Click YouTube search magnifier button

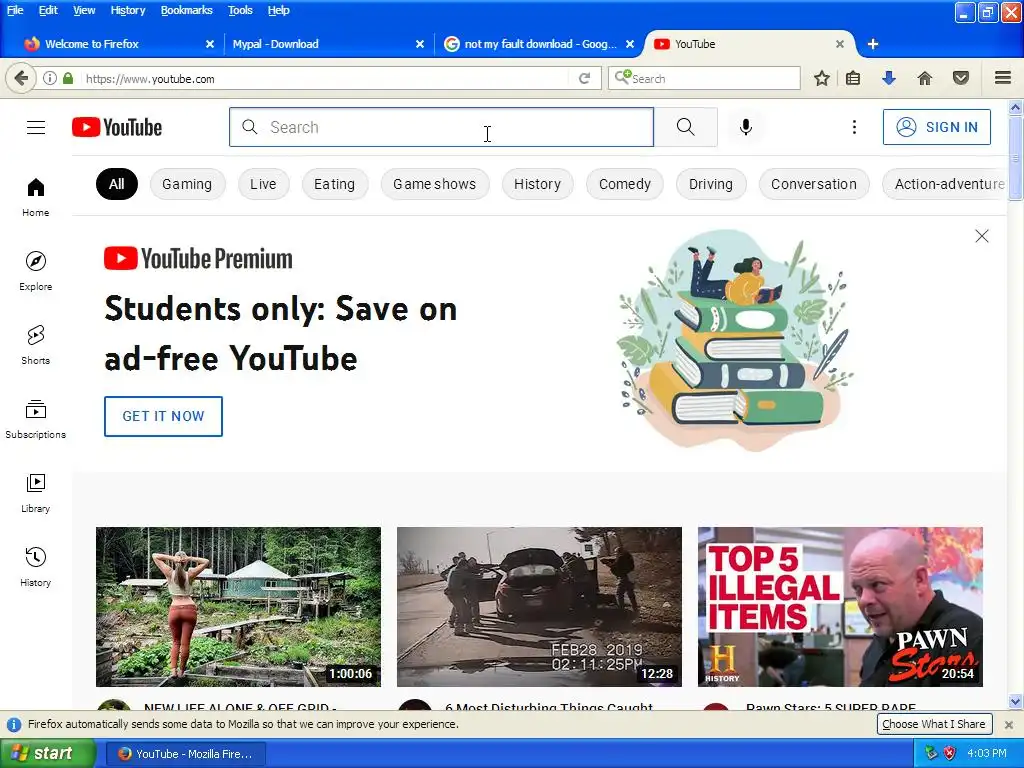(x=686, y=127)
